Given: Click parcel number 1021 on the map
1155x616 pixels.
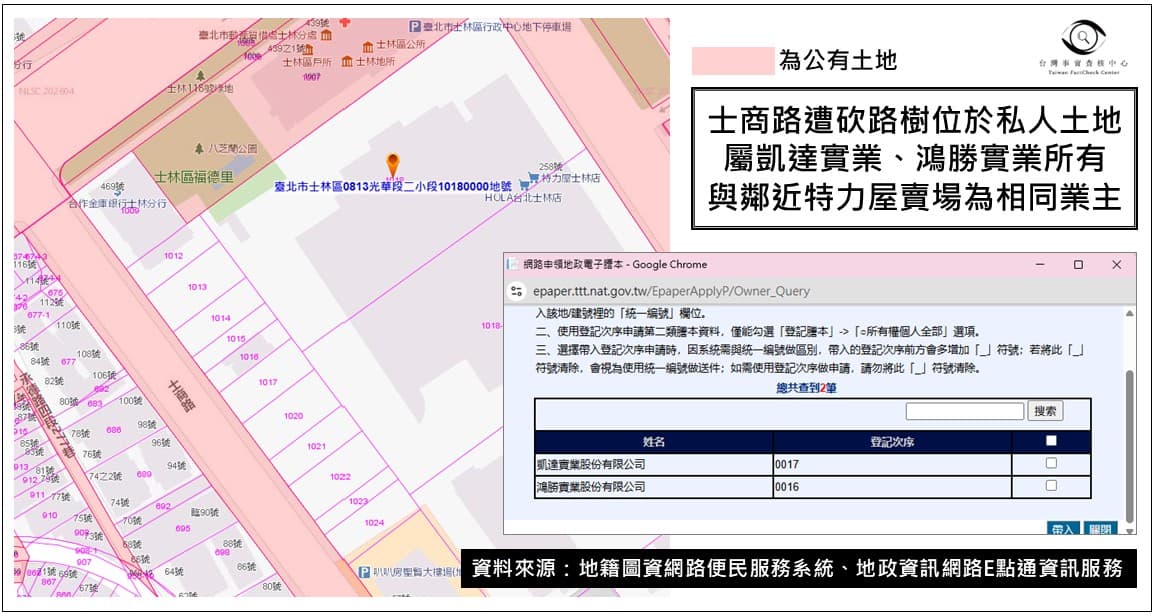Looking at the screenshot, I should (316, 446).
